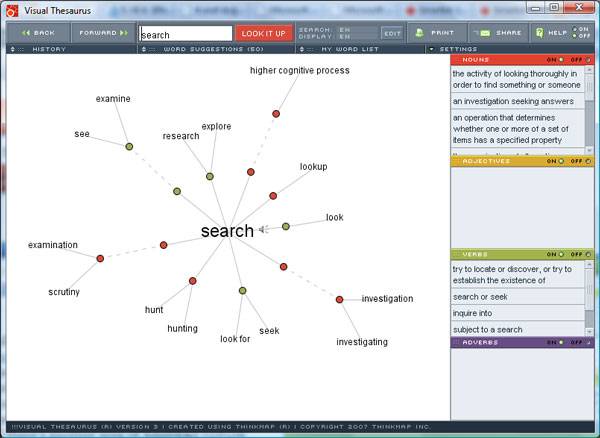
Task: Click the Share envelope icon
Action: [x=484, y=33]
